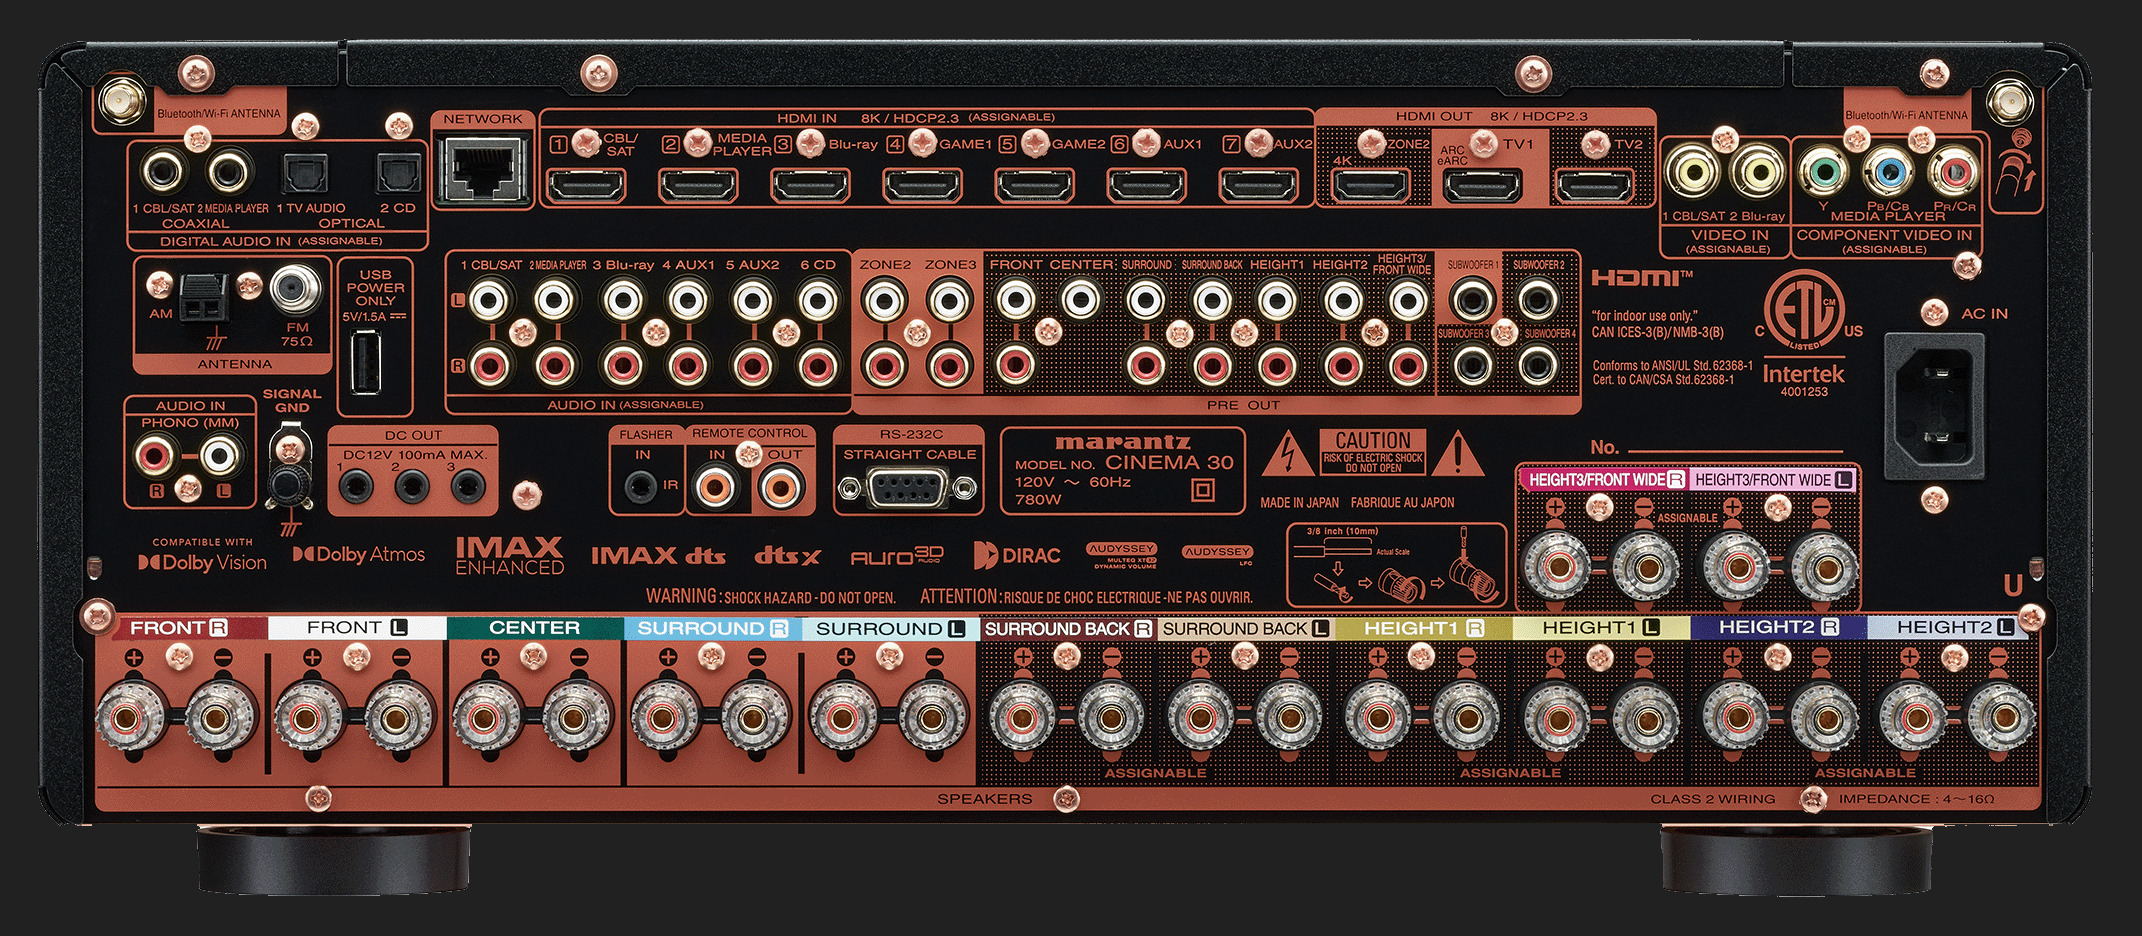The image size is (2142, 936).
Task: Click the left Bluetooth/Wi-Fi antenna connector
Action: click(119, 100)
